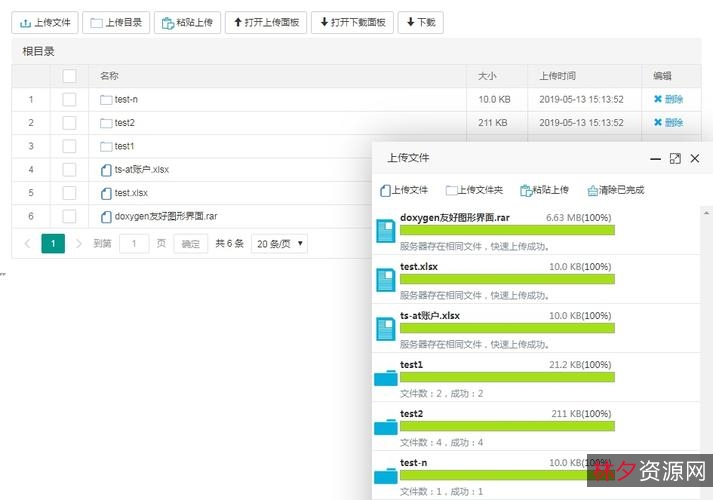This screenshot has height=500, width=713.
Task: Maximize the 上传文件 panel
Action: click(x=675, y=159)
